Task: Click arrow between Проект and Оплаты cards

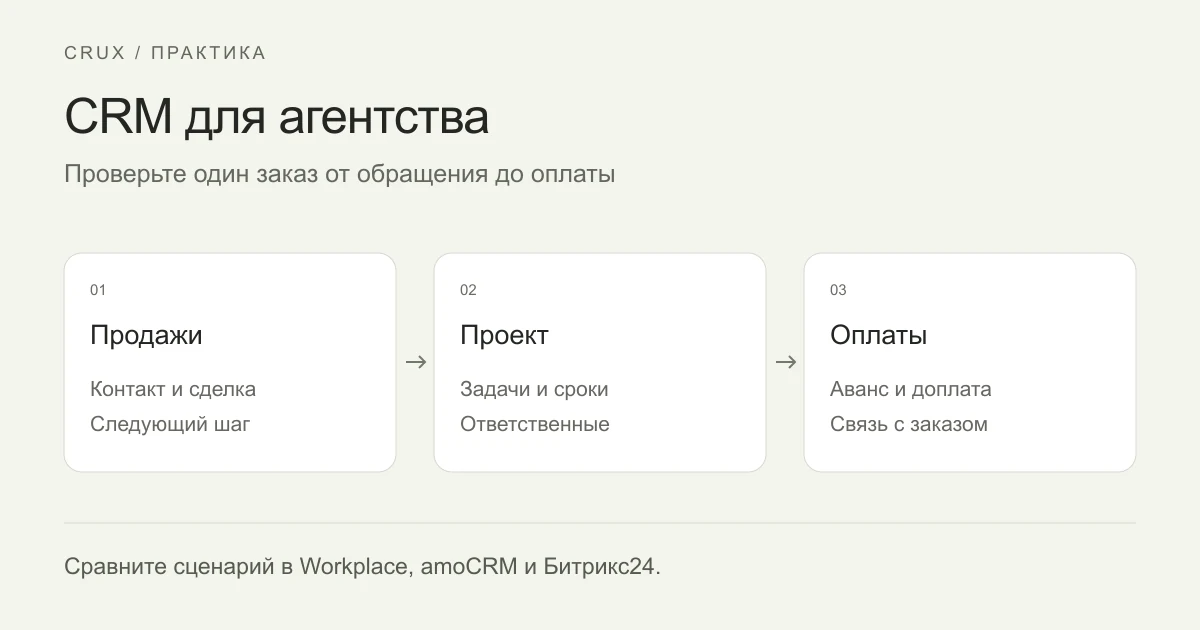Action: 786,362
